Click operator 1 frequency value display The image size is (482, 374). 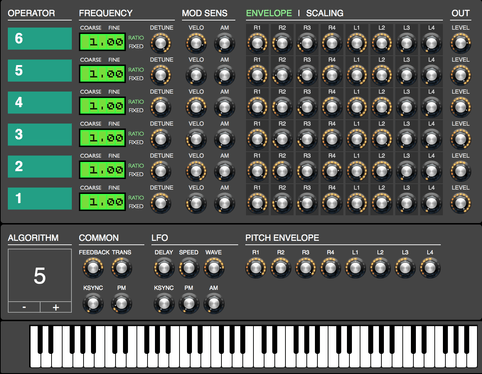click(x=102, y=202)
